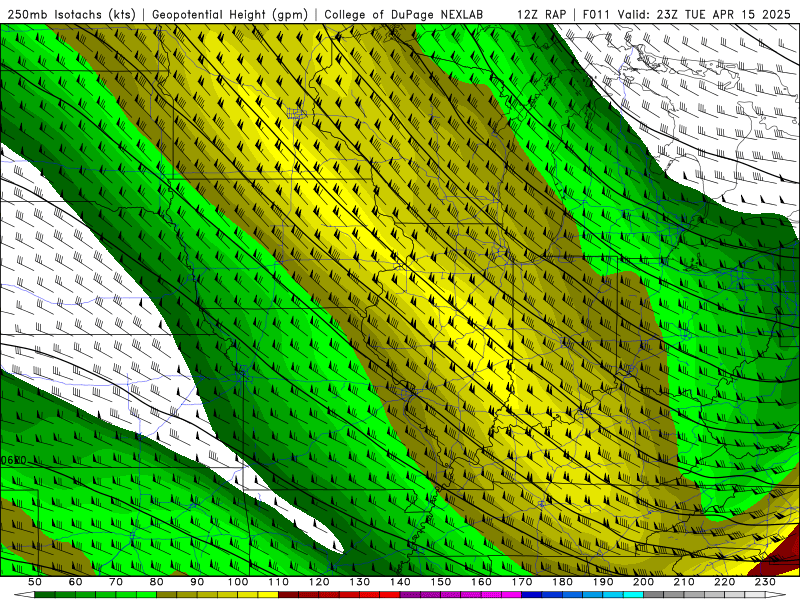Click the 200 value on the color scale
This screenshot has height=600, width=800.
pos(643,582)
